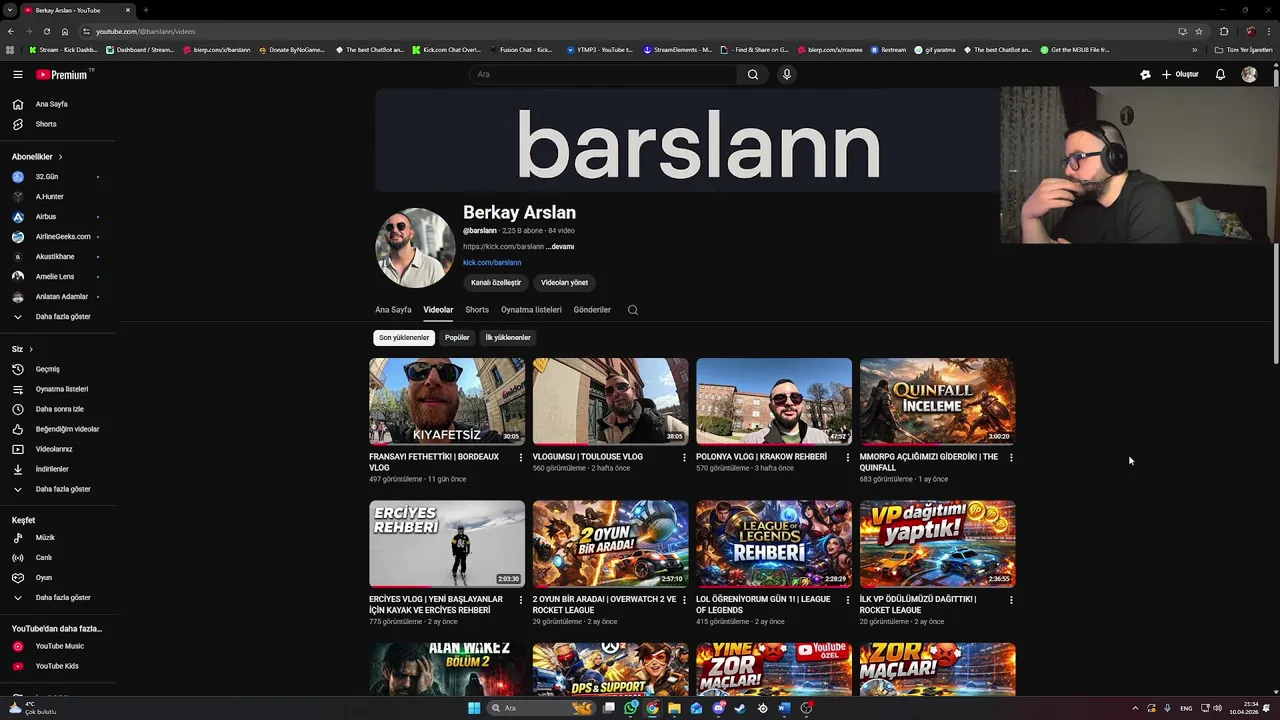Open Beğendiğim videolar in sidebar
The height and width of the screenshot is (720, 1280).
[57, 429]
